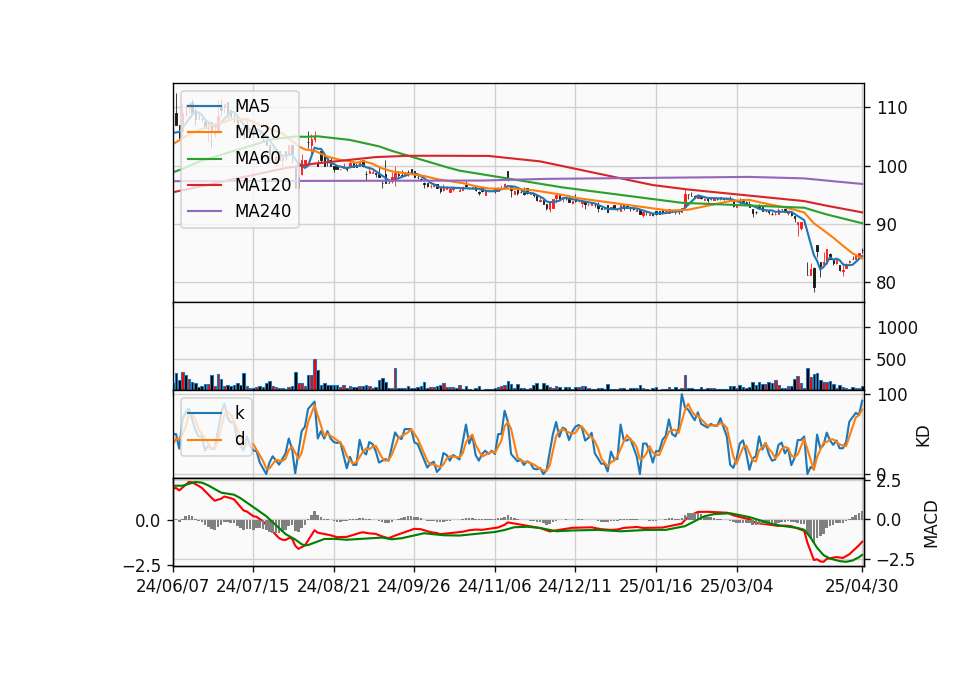Click the 25/03/04 date axis label
This screenshot has width=960, height=690.
point(737,586)
